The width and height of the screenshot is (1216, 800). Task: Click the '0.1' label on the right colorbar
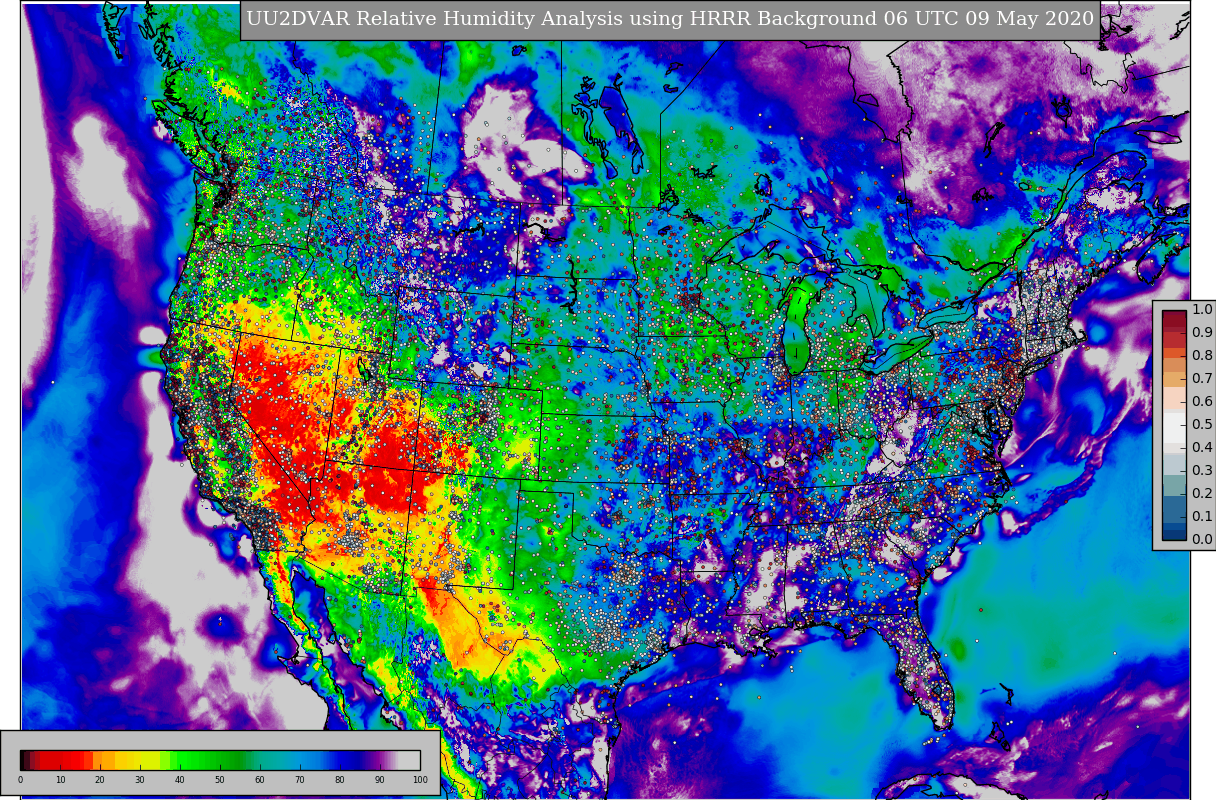[x=1202, y=516]
